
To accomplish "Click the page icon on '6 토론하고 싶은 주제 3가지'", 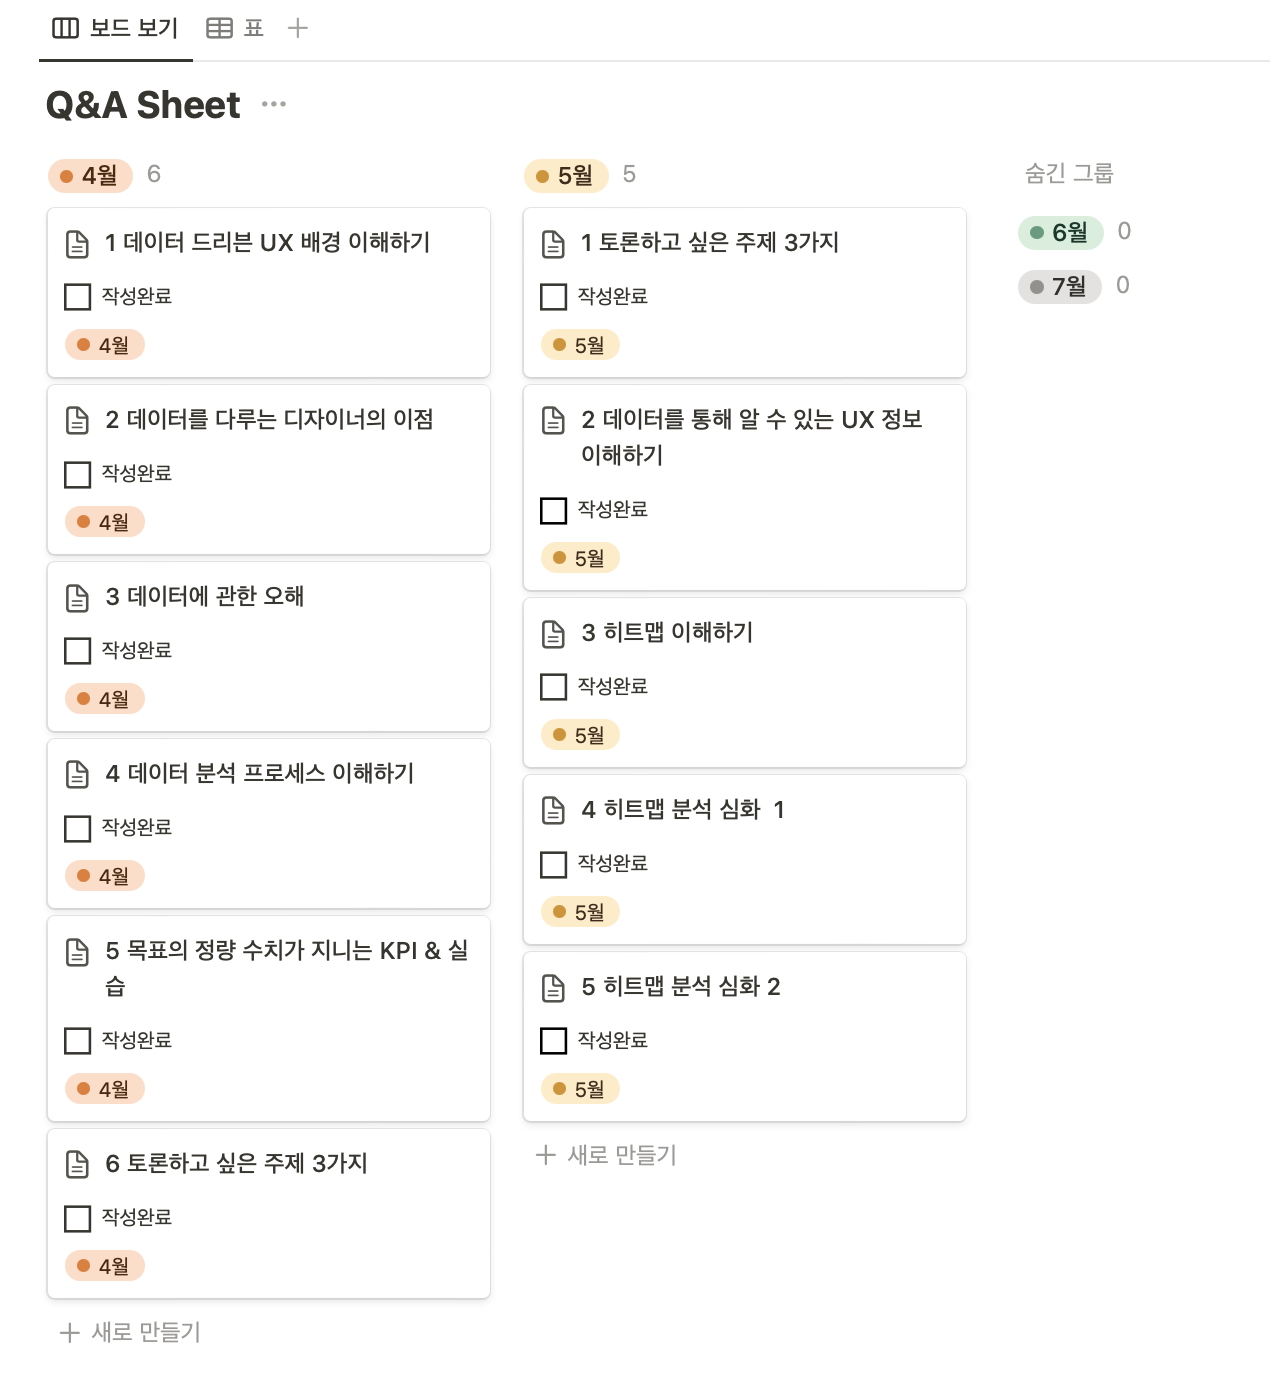I will [x=77, y=1164].
